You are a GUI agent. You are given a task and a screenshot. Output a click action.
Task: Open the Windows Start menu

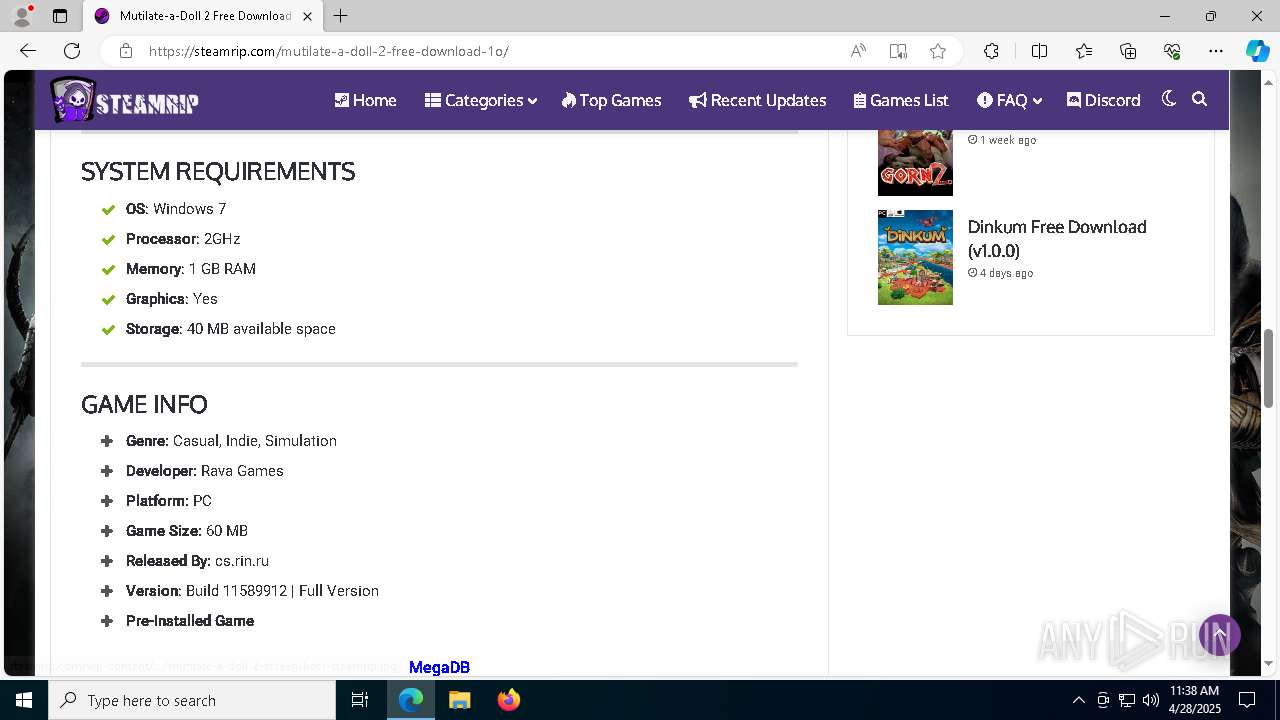coord(24,700)
